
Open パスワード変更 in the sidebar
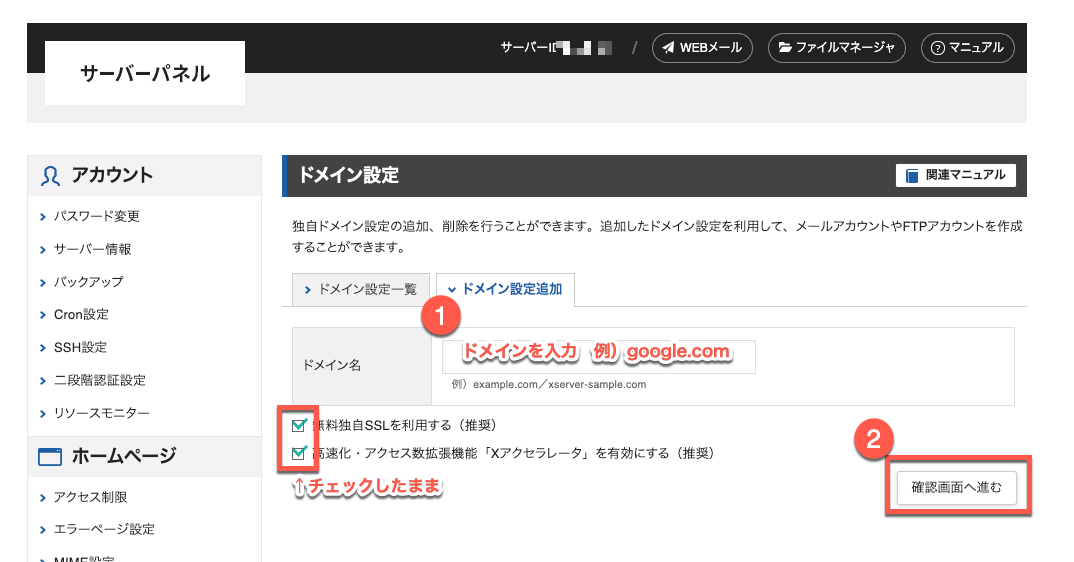[x=96, y=216]
